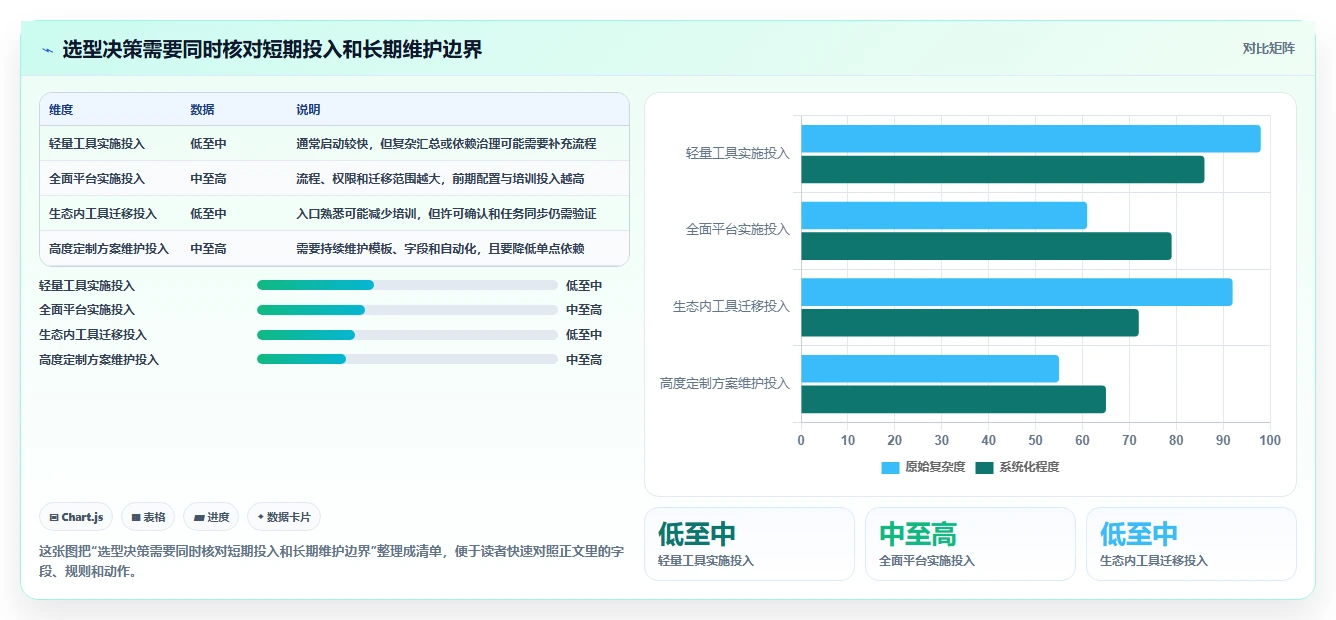This screenshot has height=620, width=1336.
Task: Click the 系统化程度 bar for 全面平台实施投入
Action: point(986,246)
